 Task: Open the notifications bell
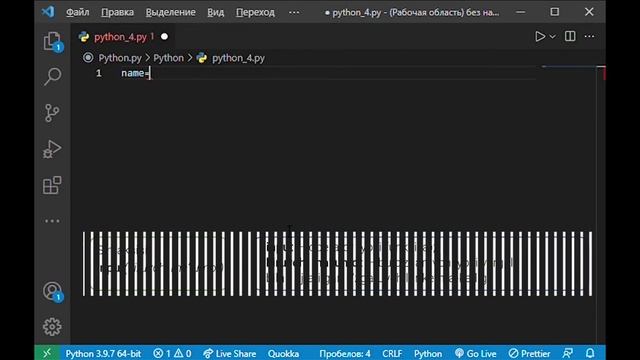[x=590, y=353]
